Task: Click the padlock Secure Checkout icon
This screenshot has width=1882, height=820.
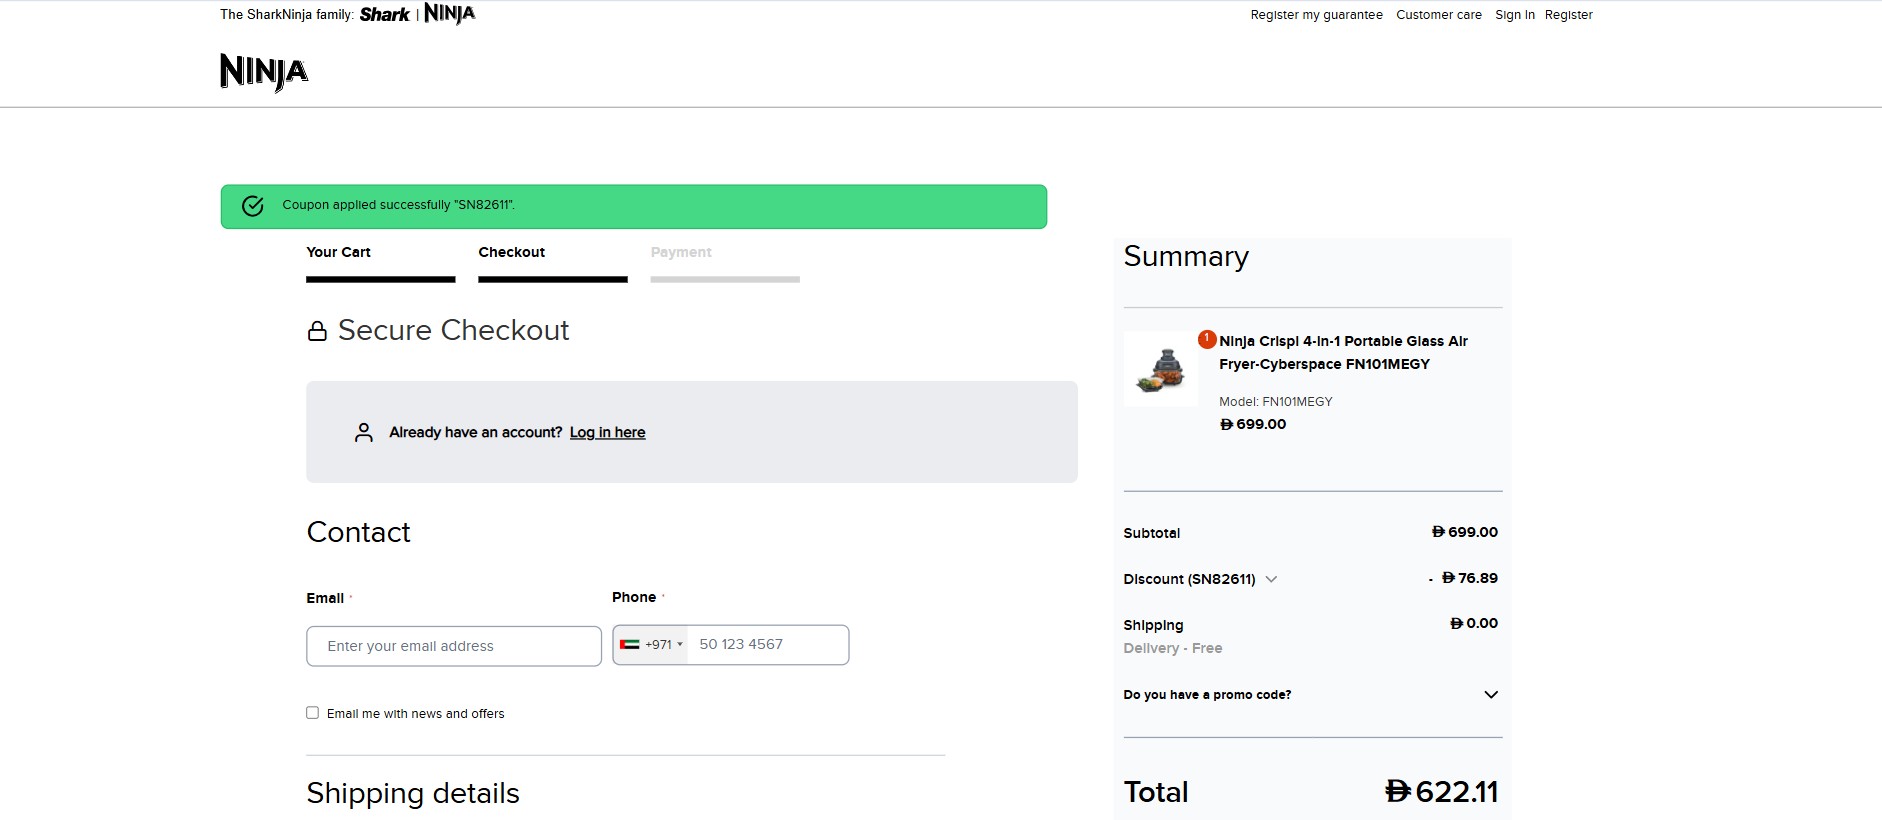Action: tap(317, 331)
